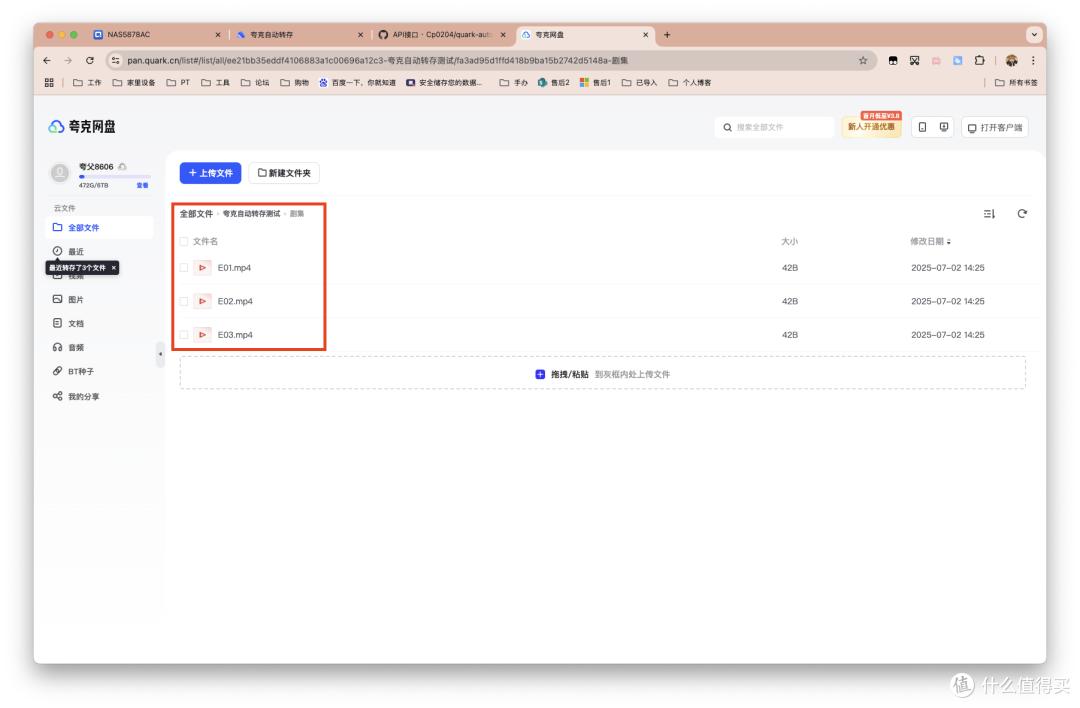Click the desktop download icon beside phone icon

click(943, 127)
